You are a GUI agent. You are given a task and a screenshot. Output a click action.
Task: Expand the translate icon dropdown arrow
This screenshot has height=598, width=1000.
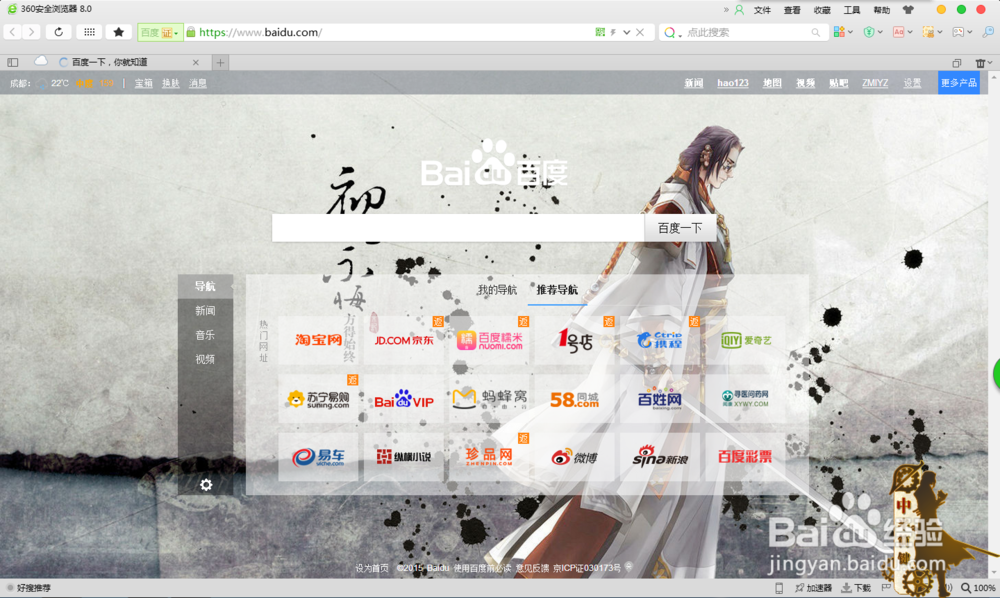910,32
